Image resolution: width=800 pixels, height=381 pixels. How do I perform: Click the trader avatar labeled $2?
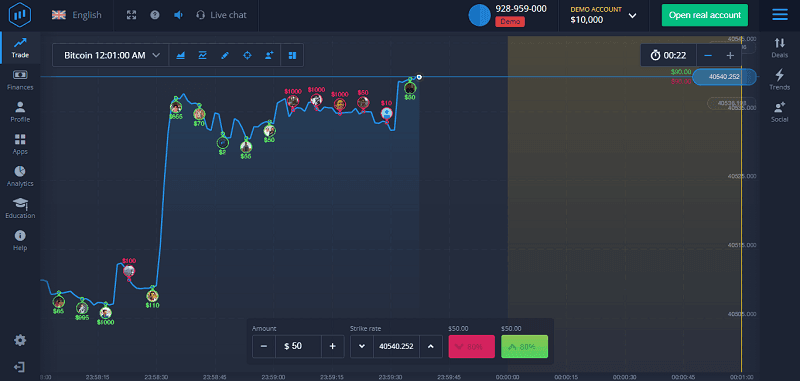(x=222, y=143)
